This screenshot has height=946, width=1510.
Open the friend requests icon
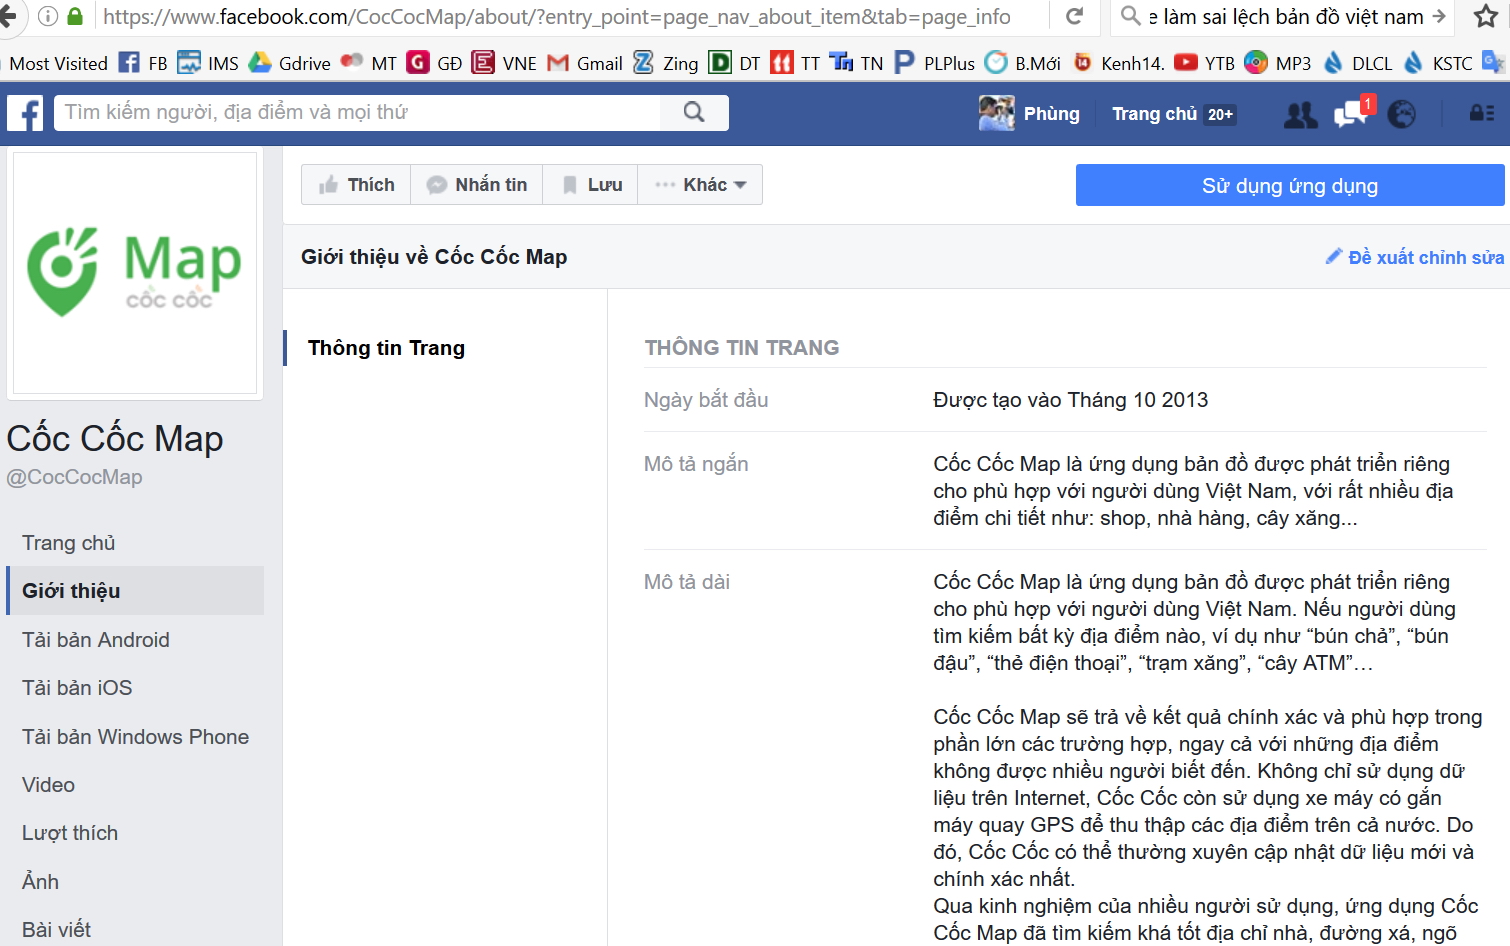(x=1300, y=115)
